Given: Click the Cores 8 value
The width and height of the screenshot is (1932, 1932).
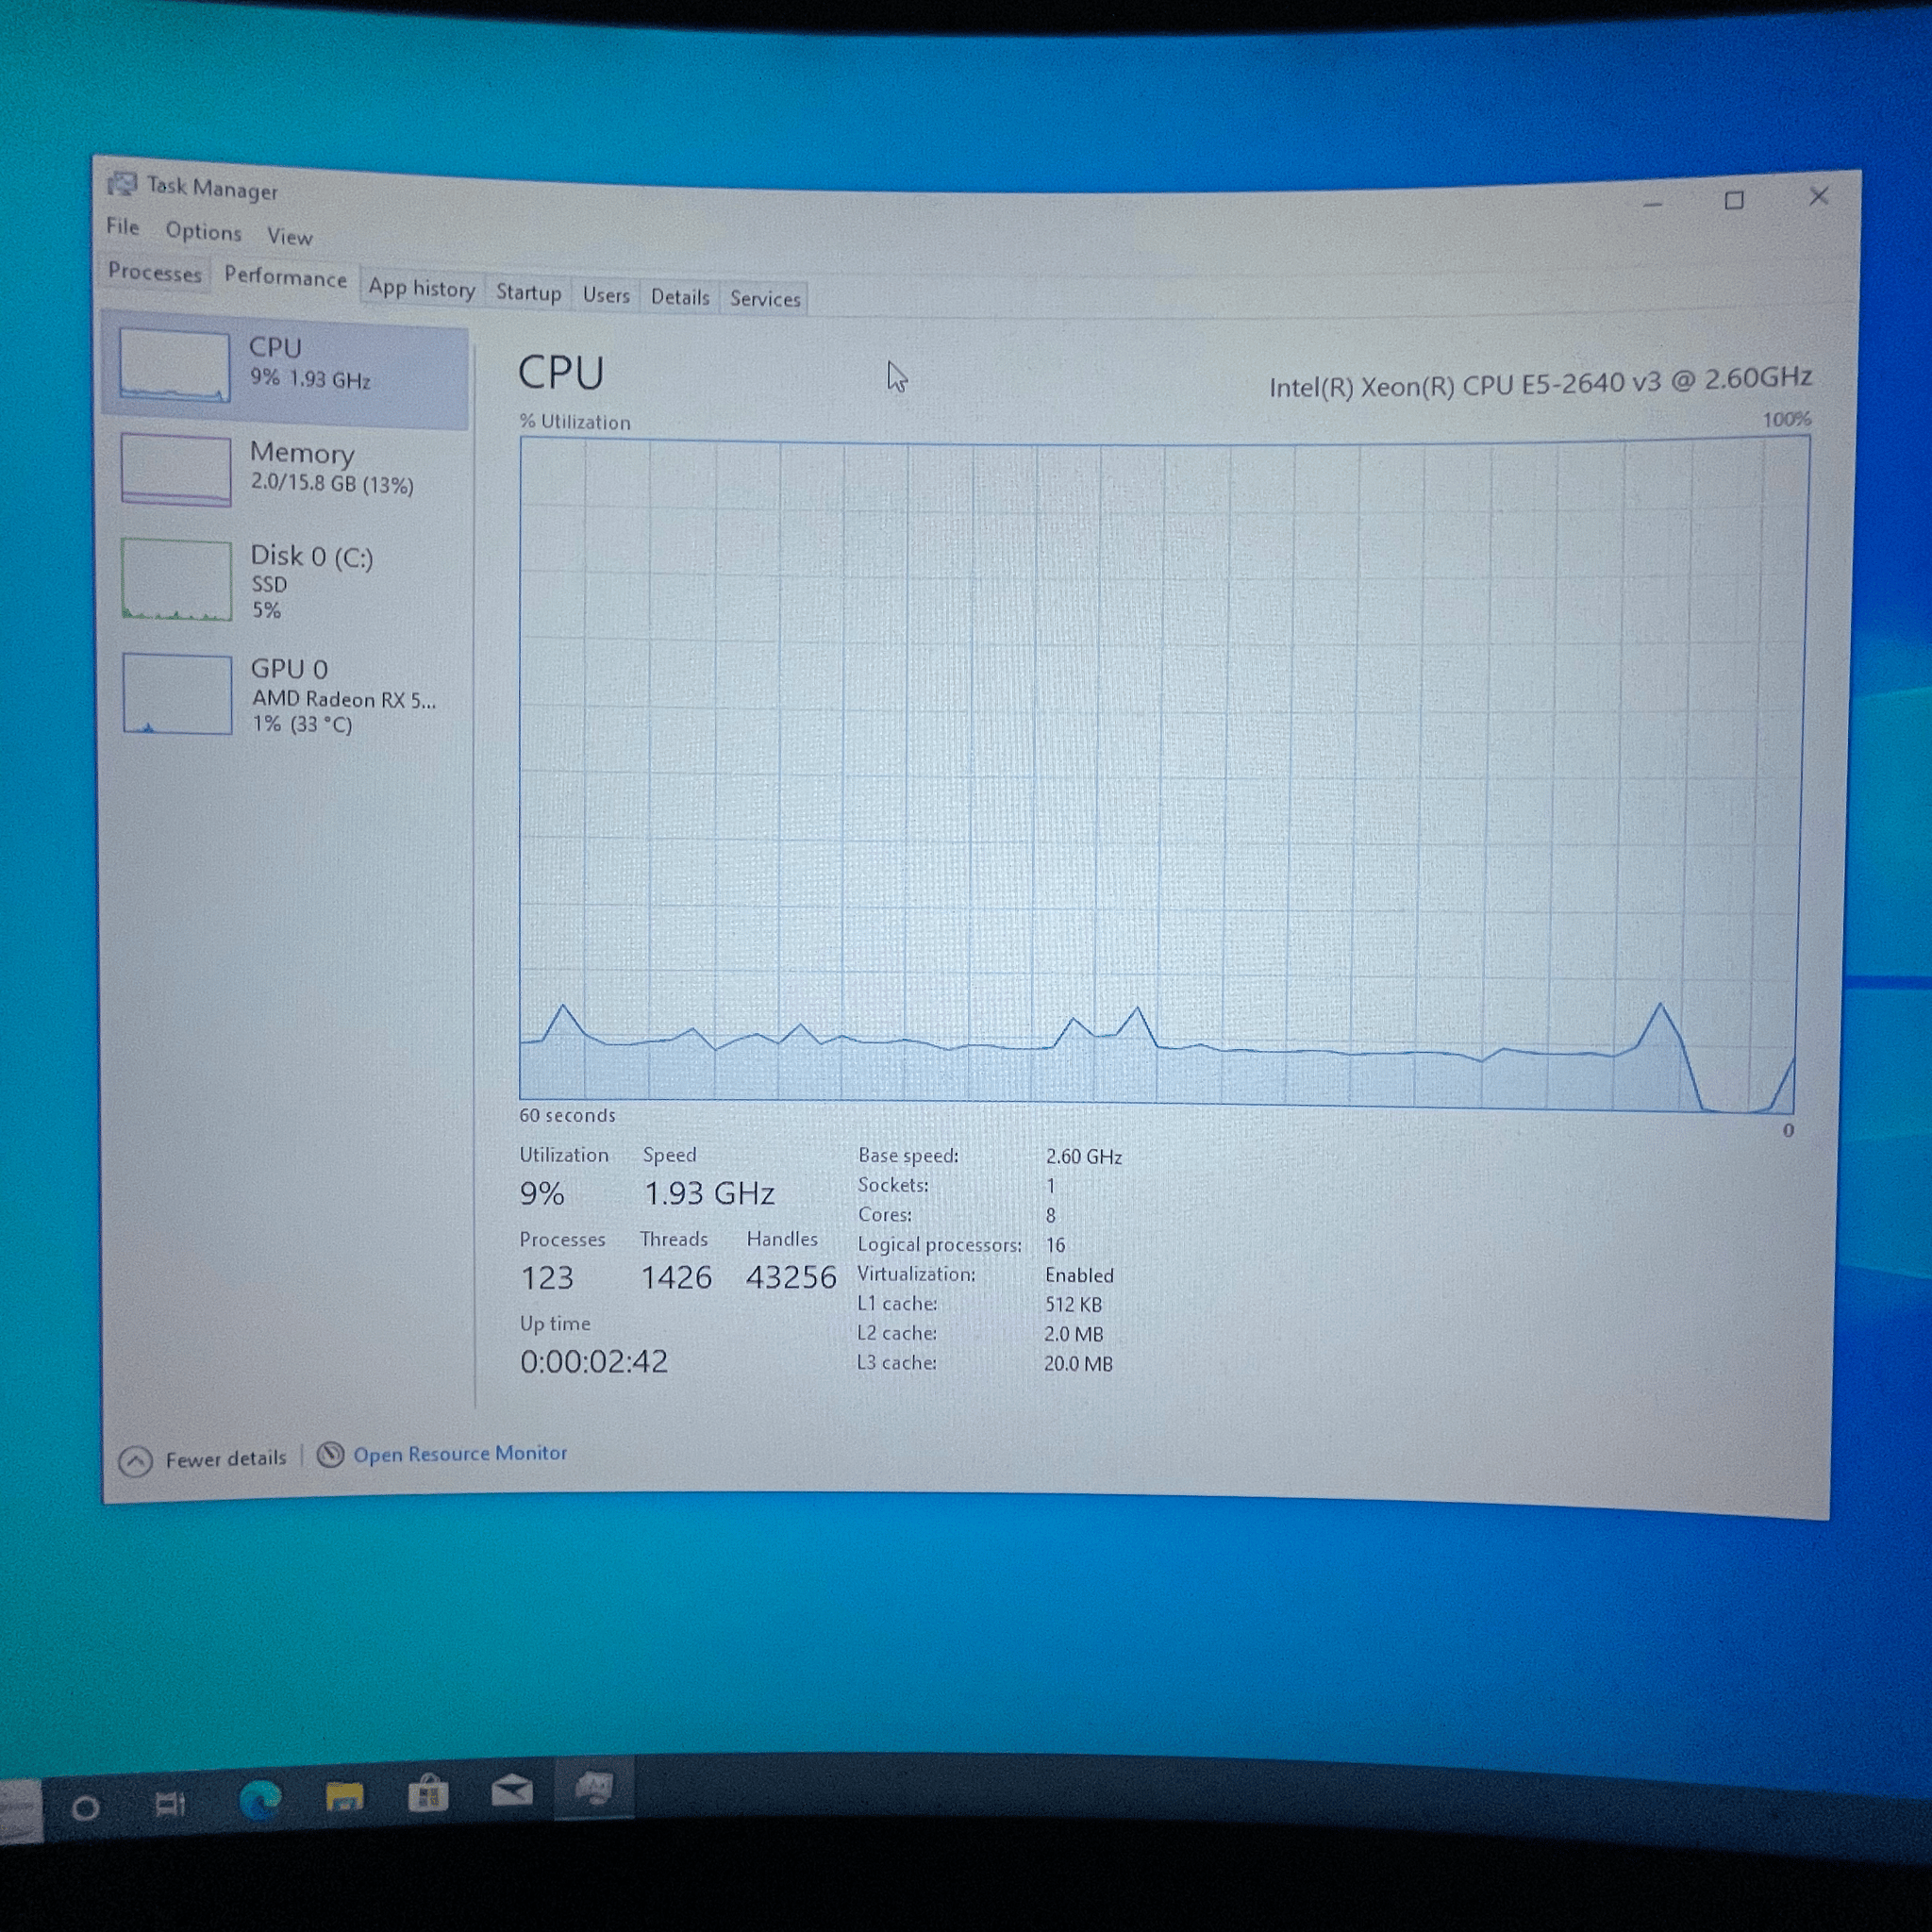Looking at the screenshot, I should tap(1051, 1216).
